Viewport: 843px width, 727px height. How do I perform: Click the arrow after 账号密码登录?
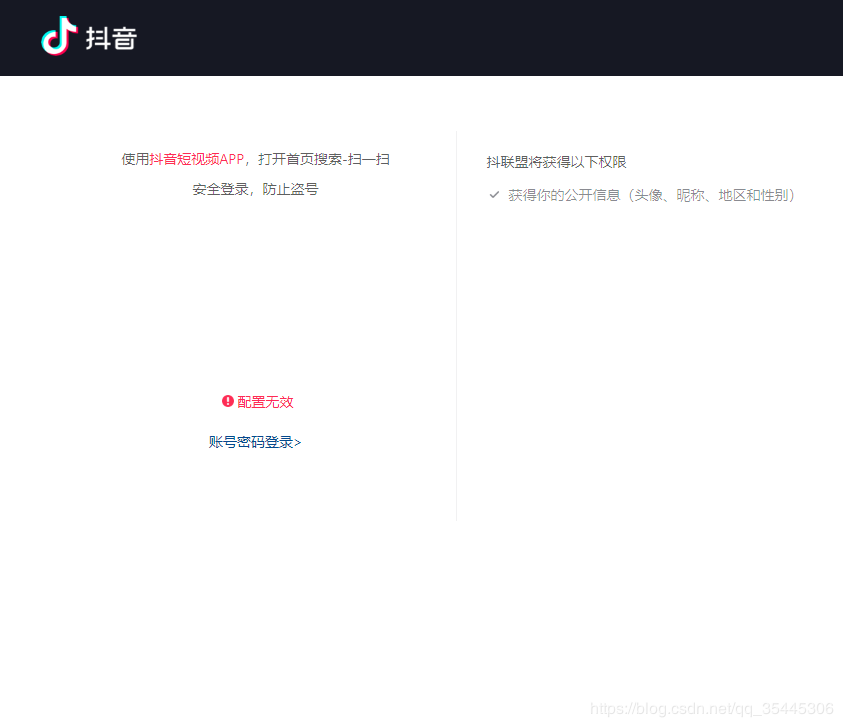click(298, 442)
